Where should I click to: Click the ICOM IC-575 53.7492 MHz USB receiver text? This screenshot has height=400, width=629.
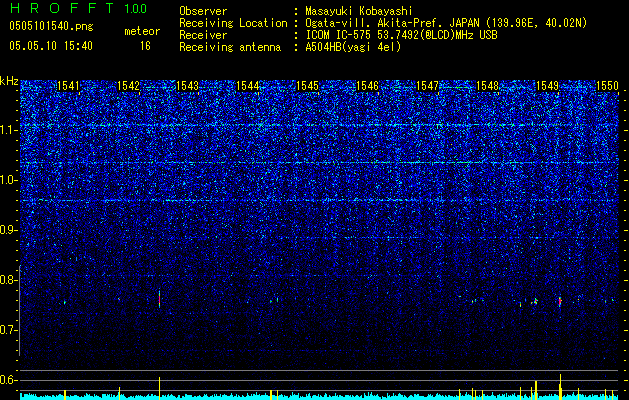(401, 35)
